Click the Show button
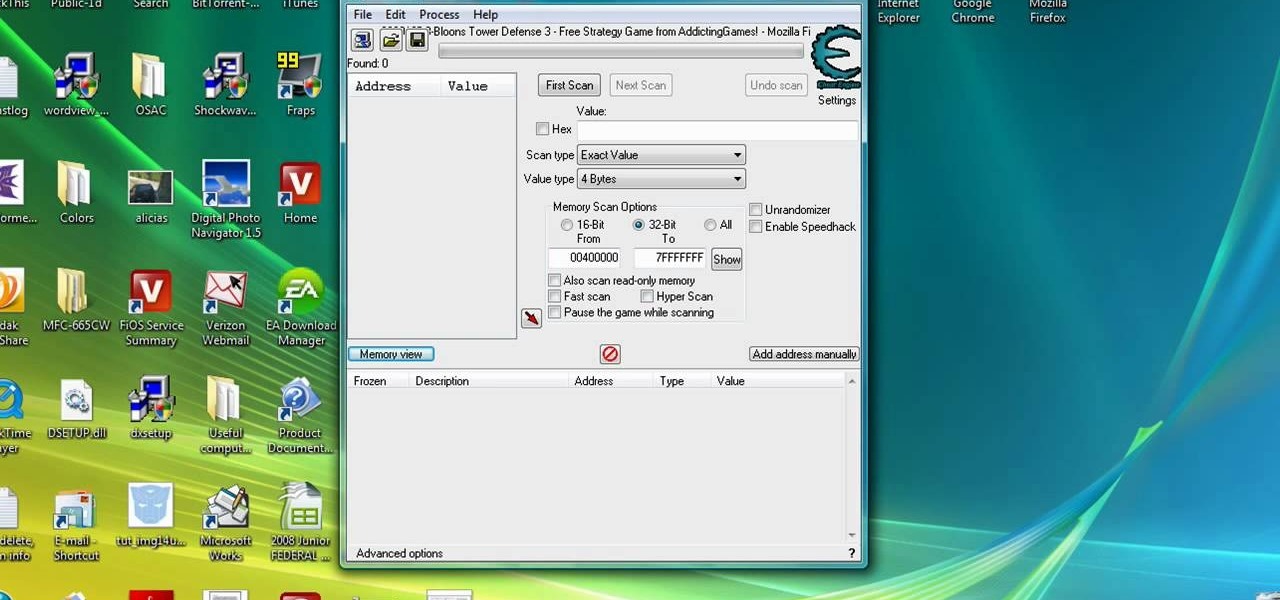This screenshot has height=600, width=1280. (727, 259)
